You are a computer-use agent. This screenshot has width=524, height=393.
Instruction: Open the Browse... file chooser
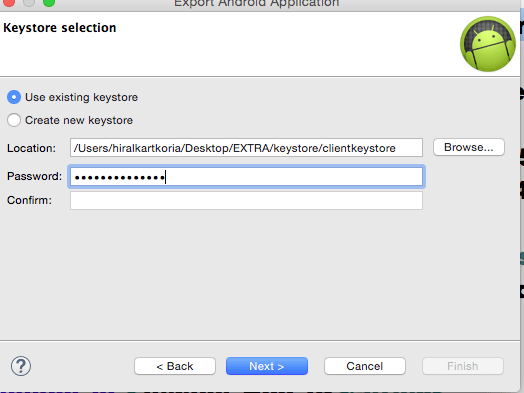point(469,147)
